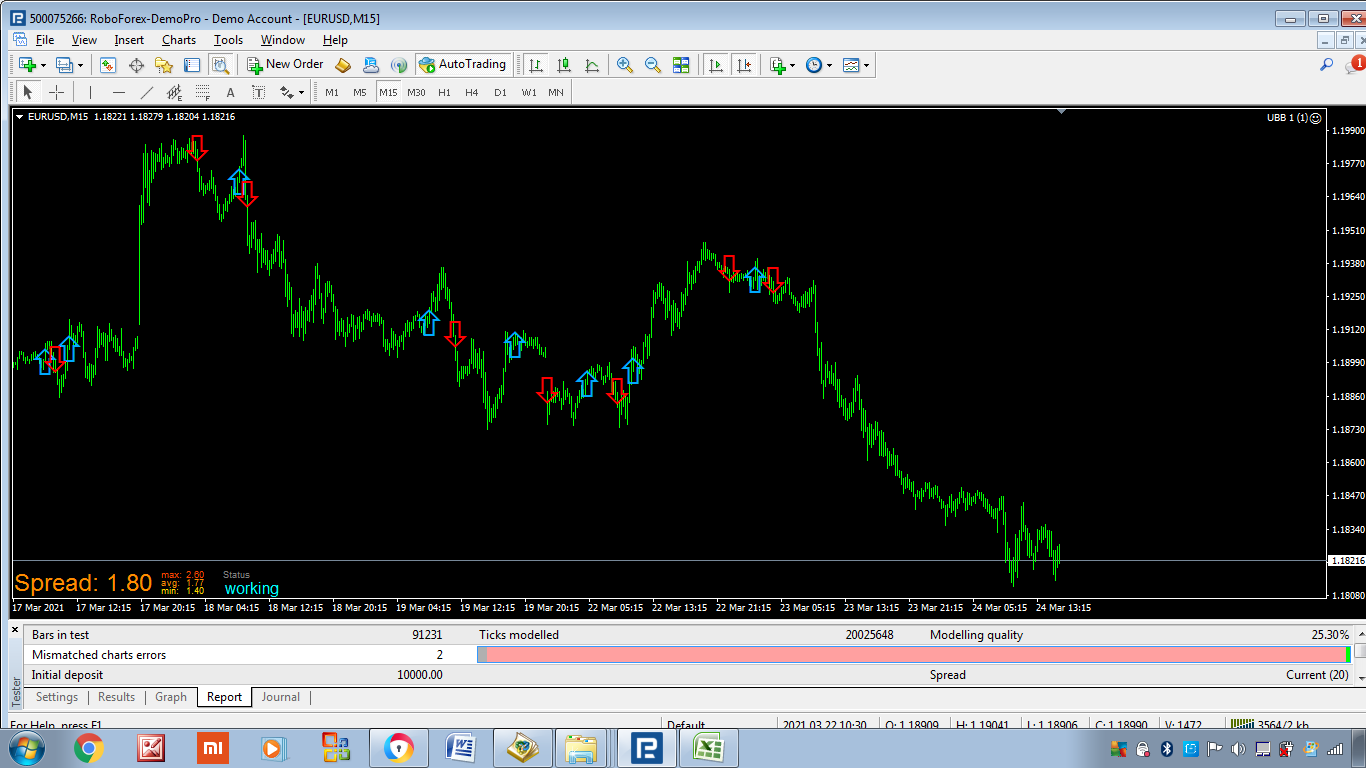
Task: Tile chart windows icon
Action: [x=681, y=65]
